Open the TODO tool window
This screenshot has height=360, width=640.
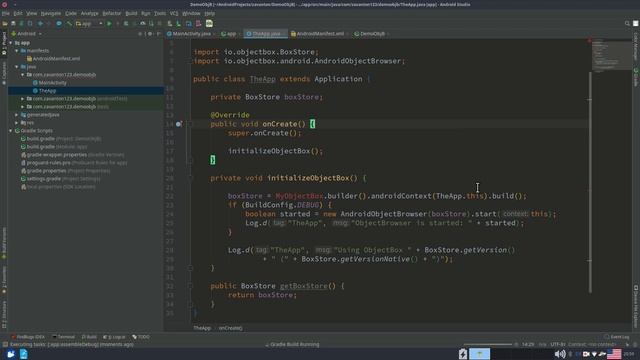(141, 337)
